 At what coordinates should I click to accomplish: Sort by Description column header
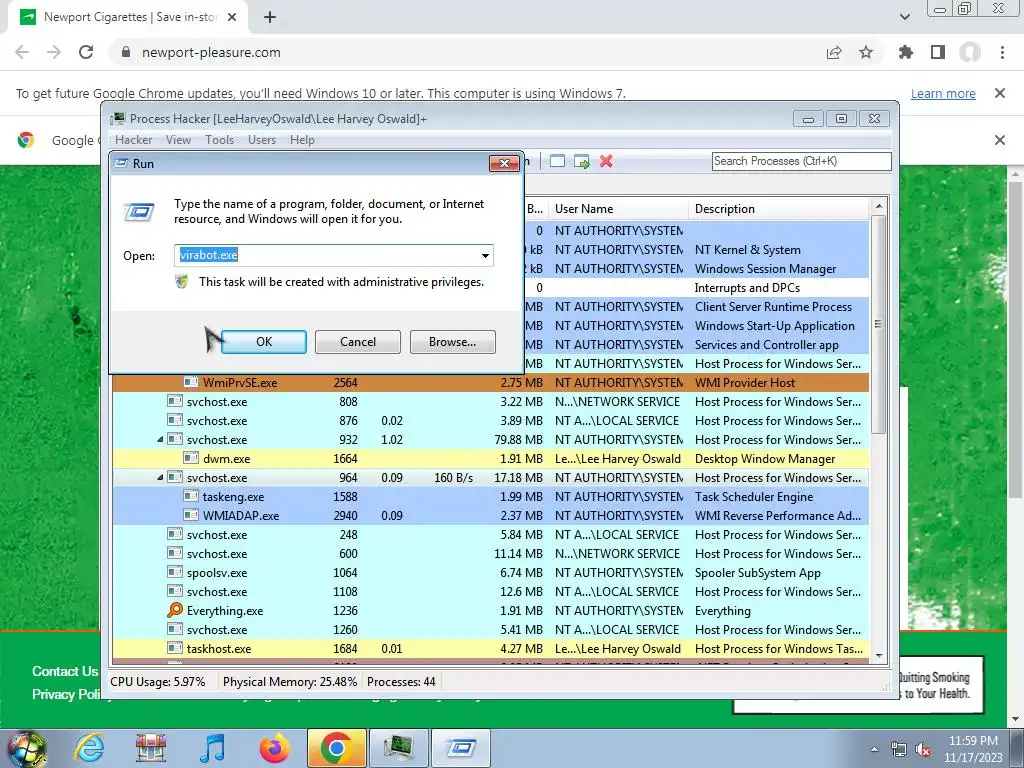[778, 209]
